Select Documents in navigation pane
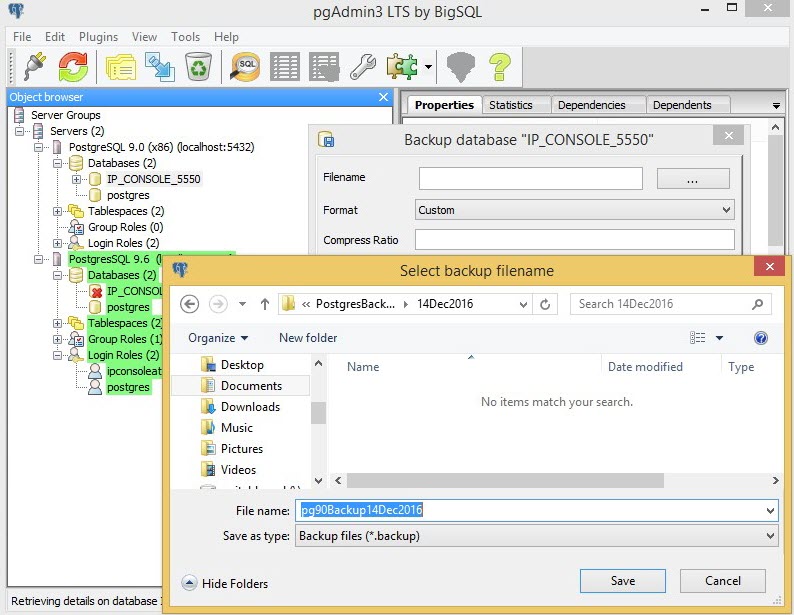This screenshot has height=615, width=794. coord(251,386)
